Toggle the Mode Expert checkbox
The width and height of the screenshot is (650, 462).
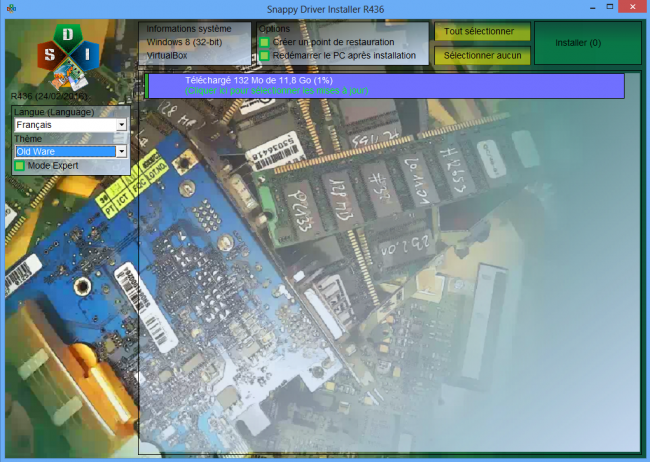click(19, 166)
